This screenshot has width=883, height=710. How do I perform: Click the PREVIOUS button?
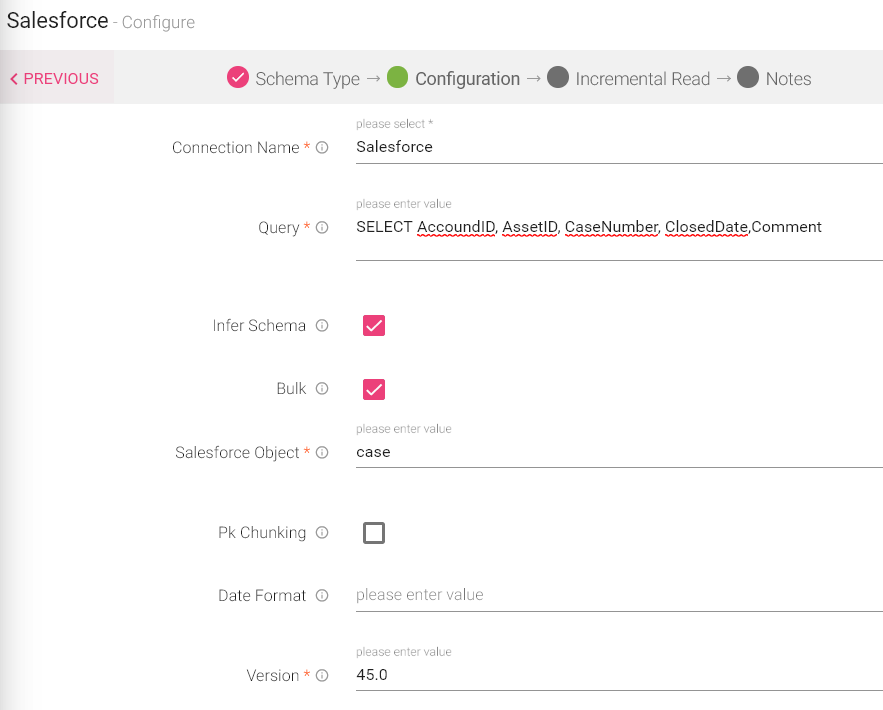(x=55, y=77)
